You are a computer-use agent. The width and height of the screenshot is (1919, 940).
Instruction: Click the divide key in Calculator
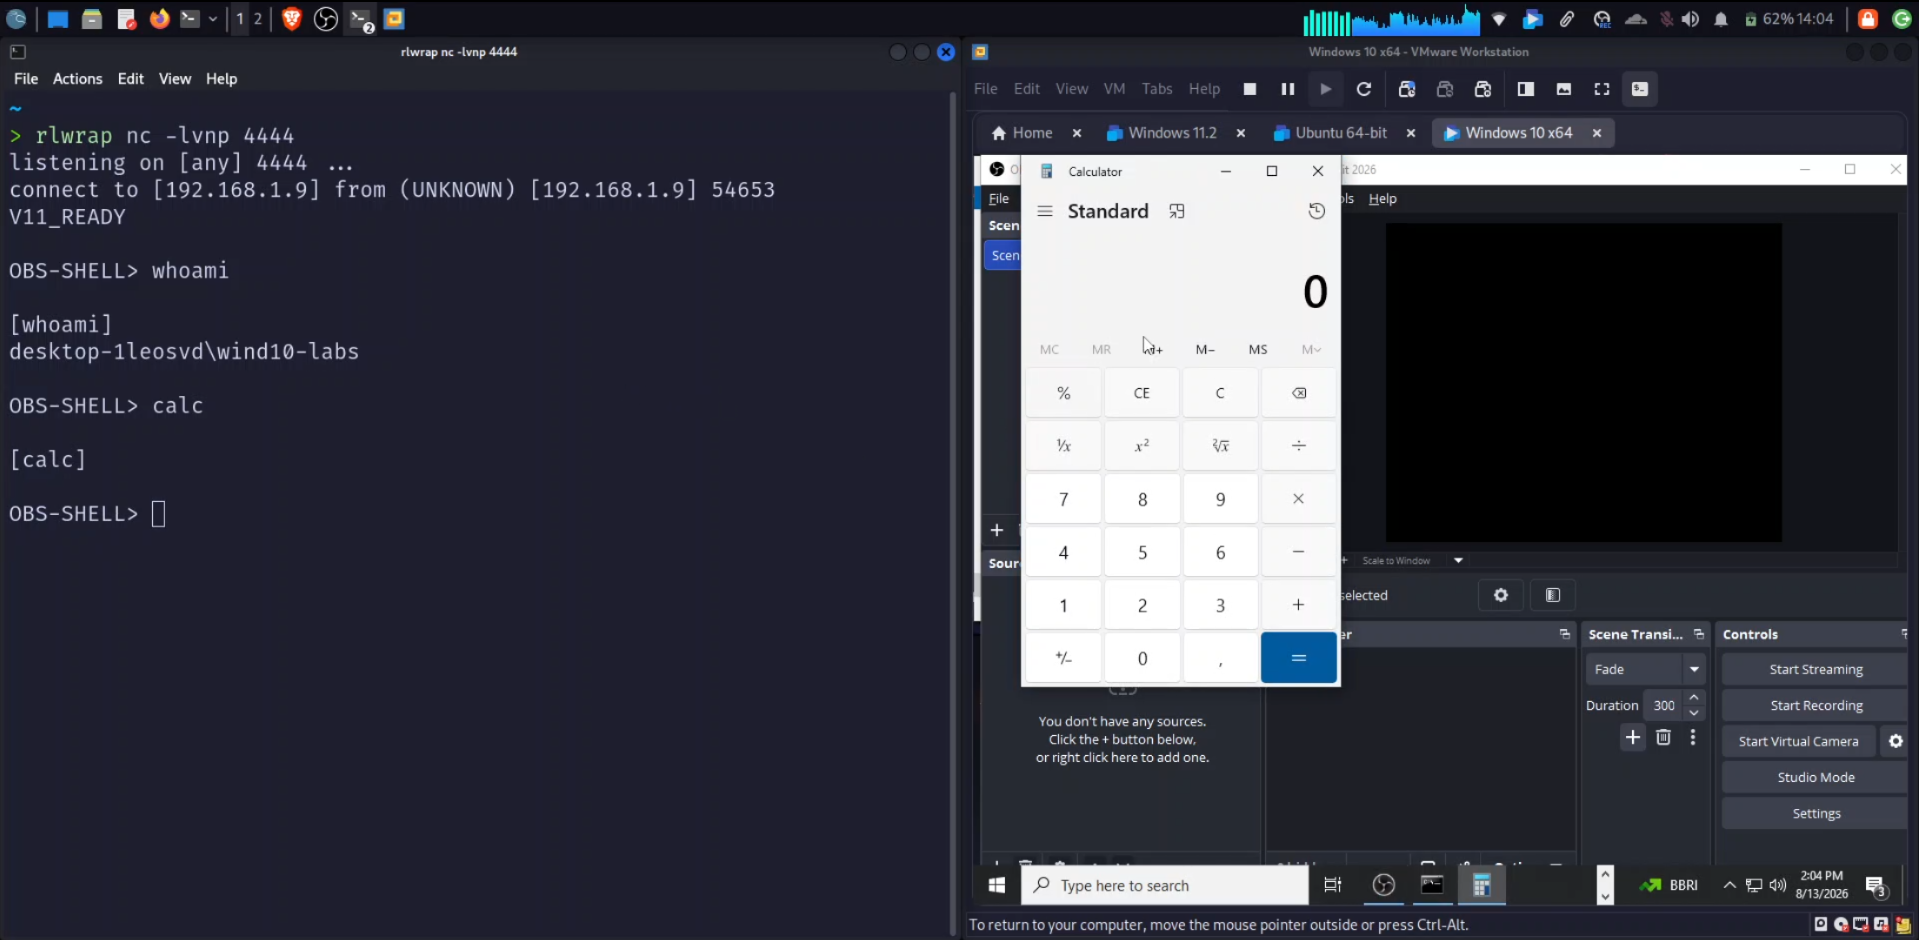[x=1298, y=446]
